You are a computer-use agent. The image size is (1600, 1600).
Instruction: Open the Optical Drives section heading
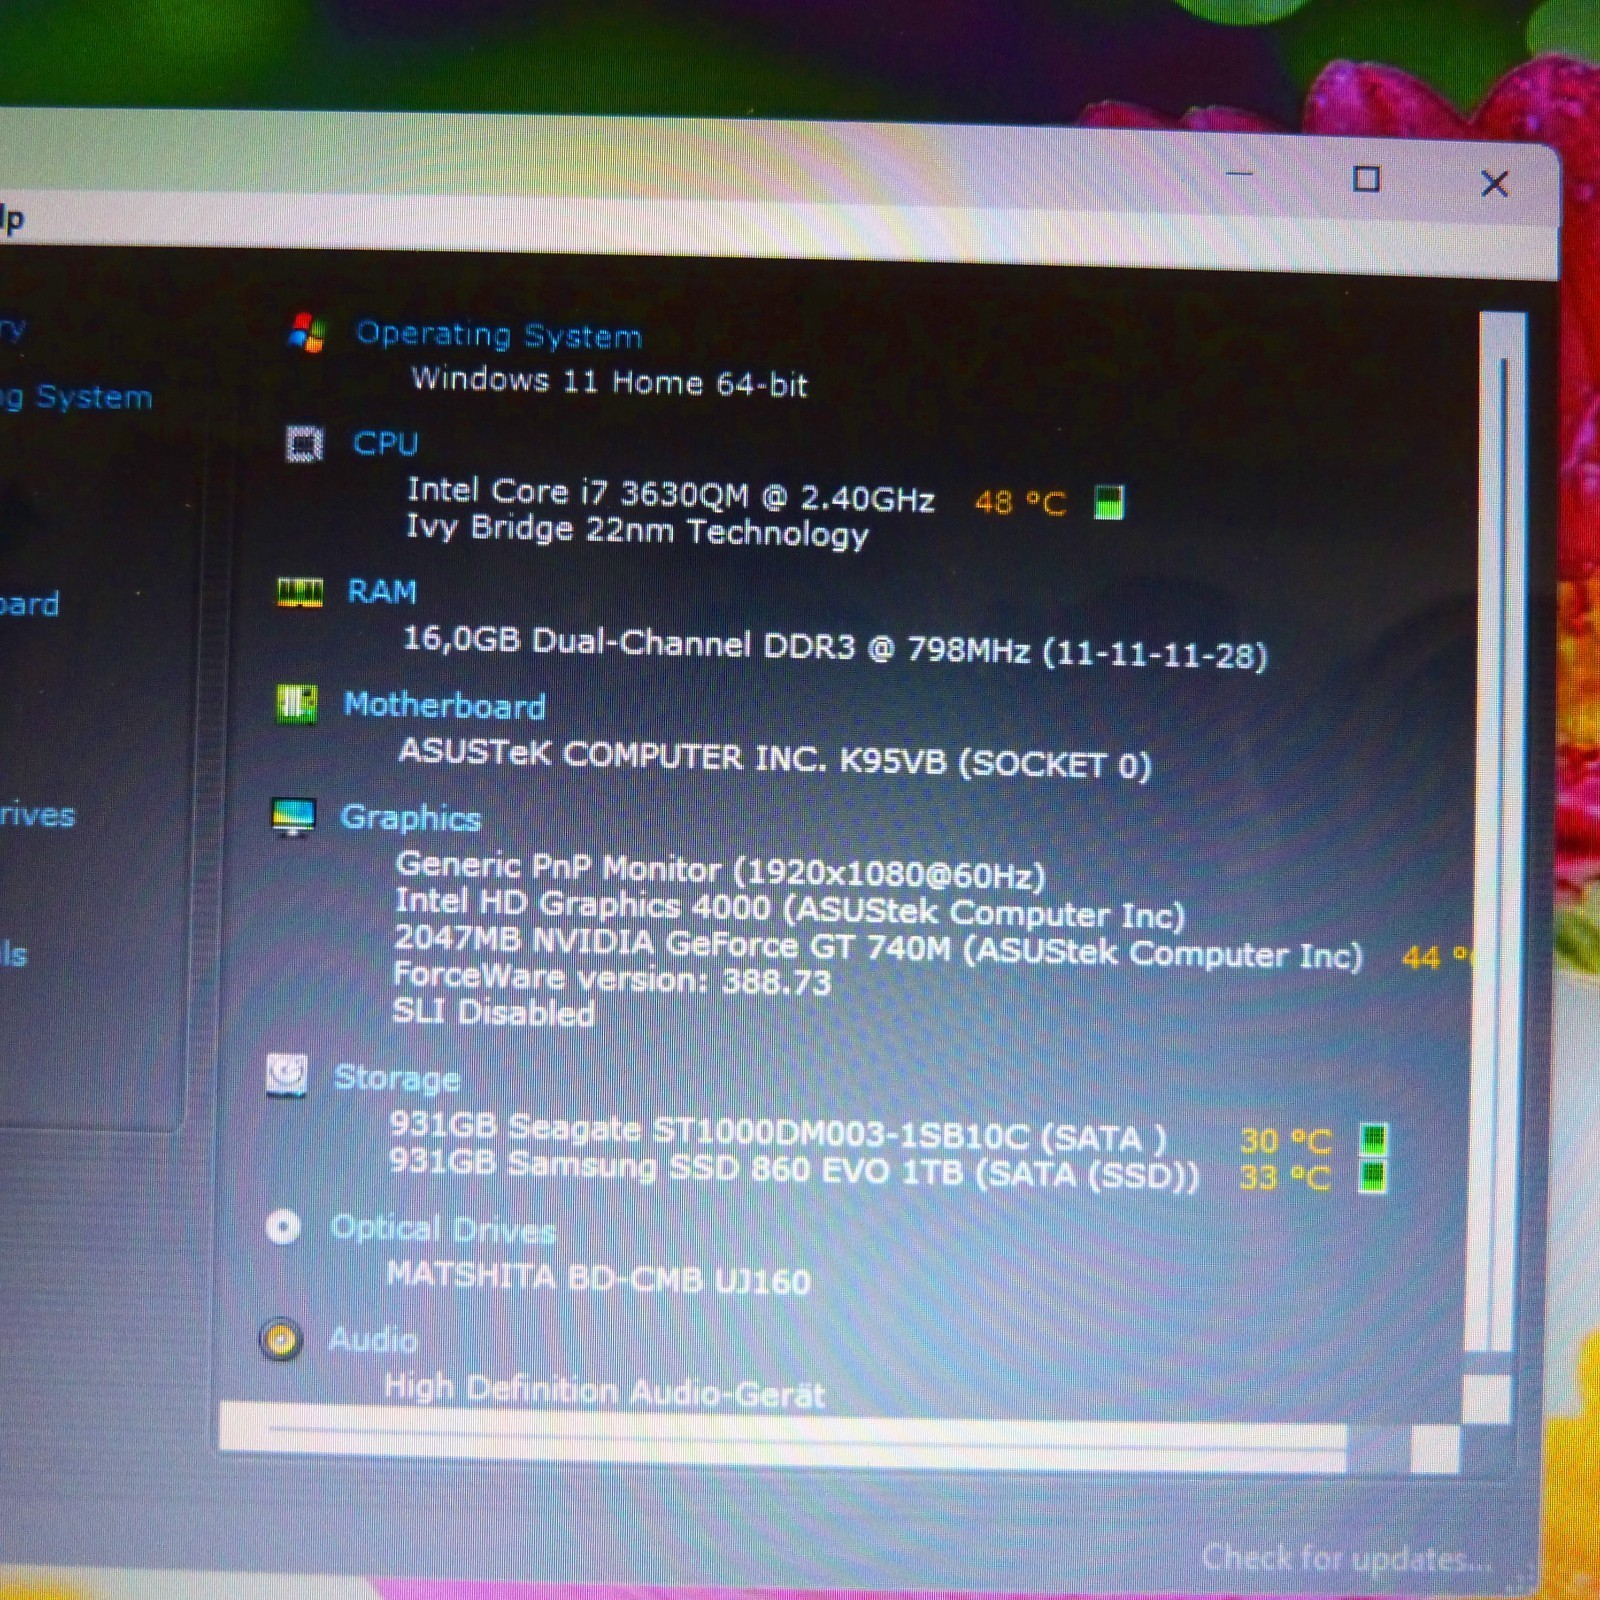coord(443,1229)
